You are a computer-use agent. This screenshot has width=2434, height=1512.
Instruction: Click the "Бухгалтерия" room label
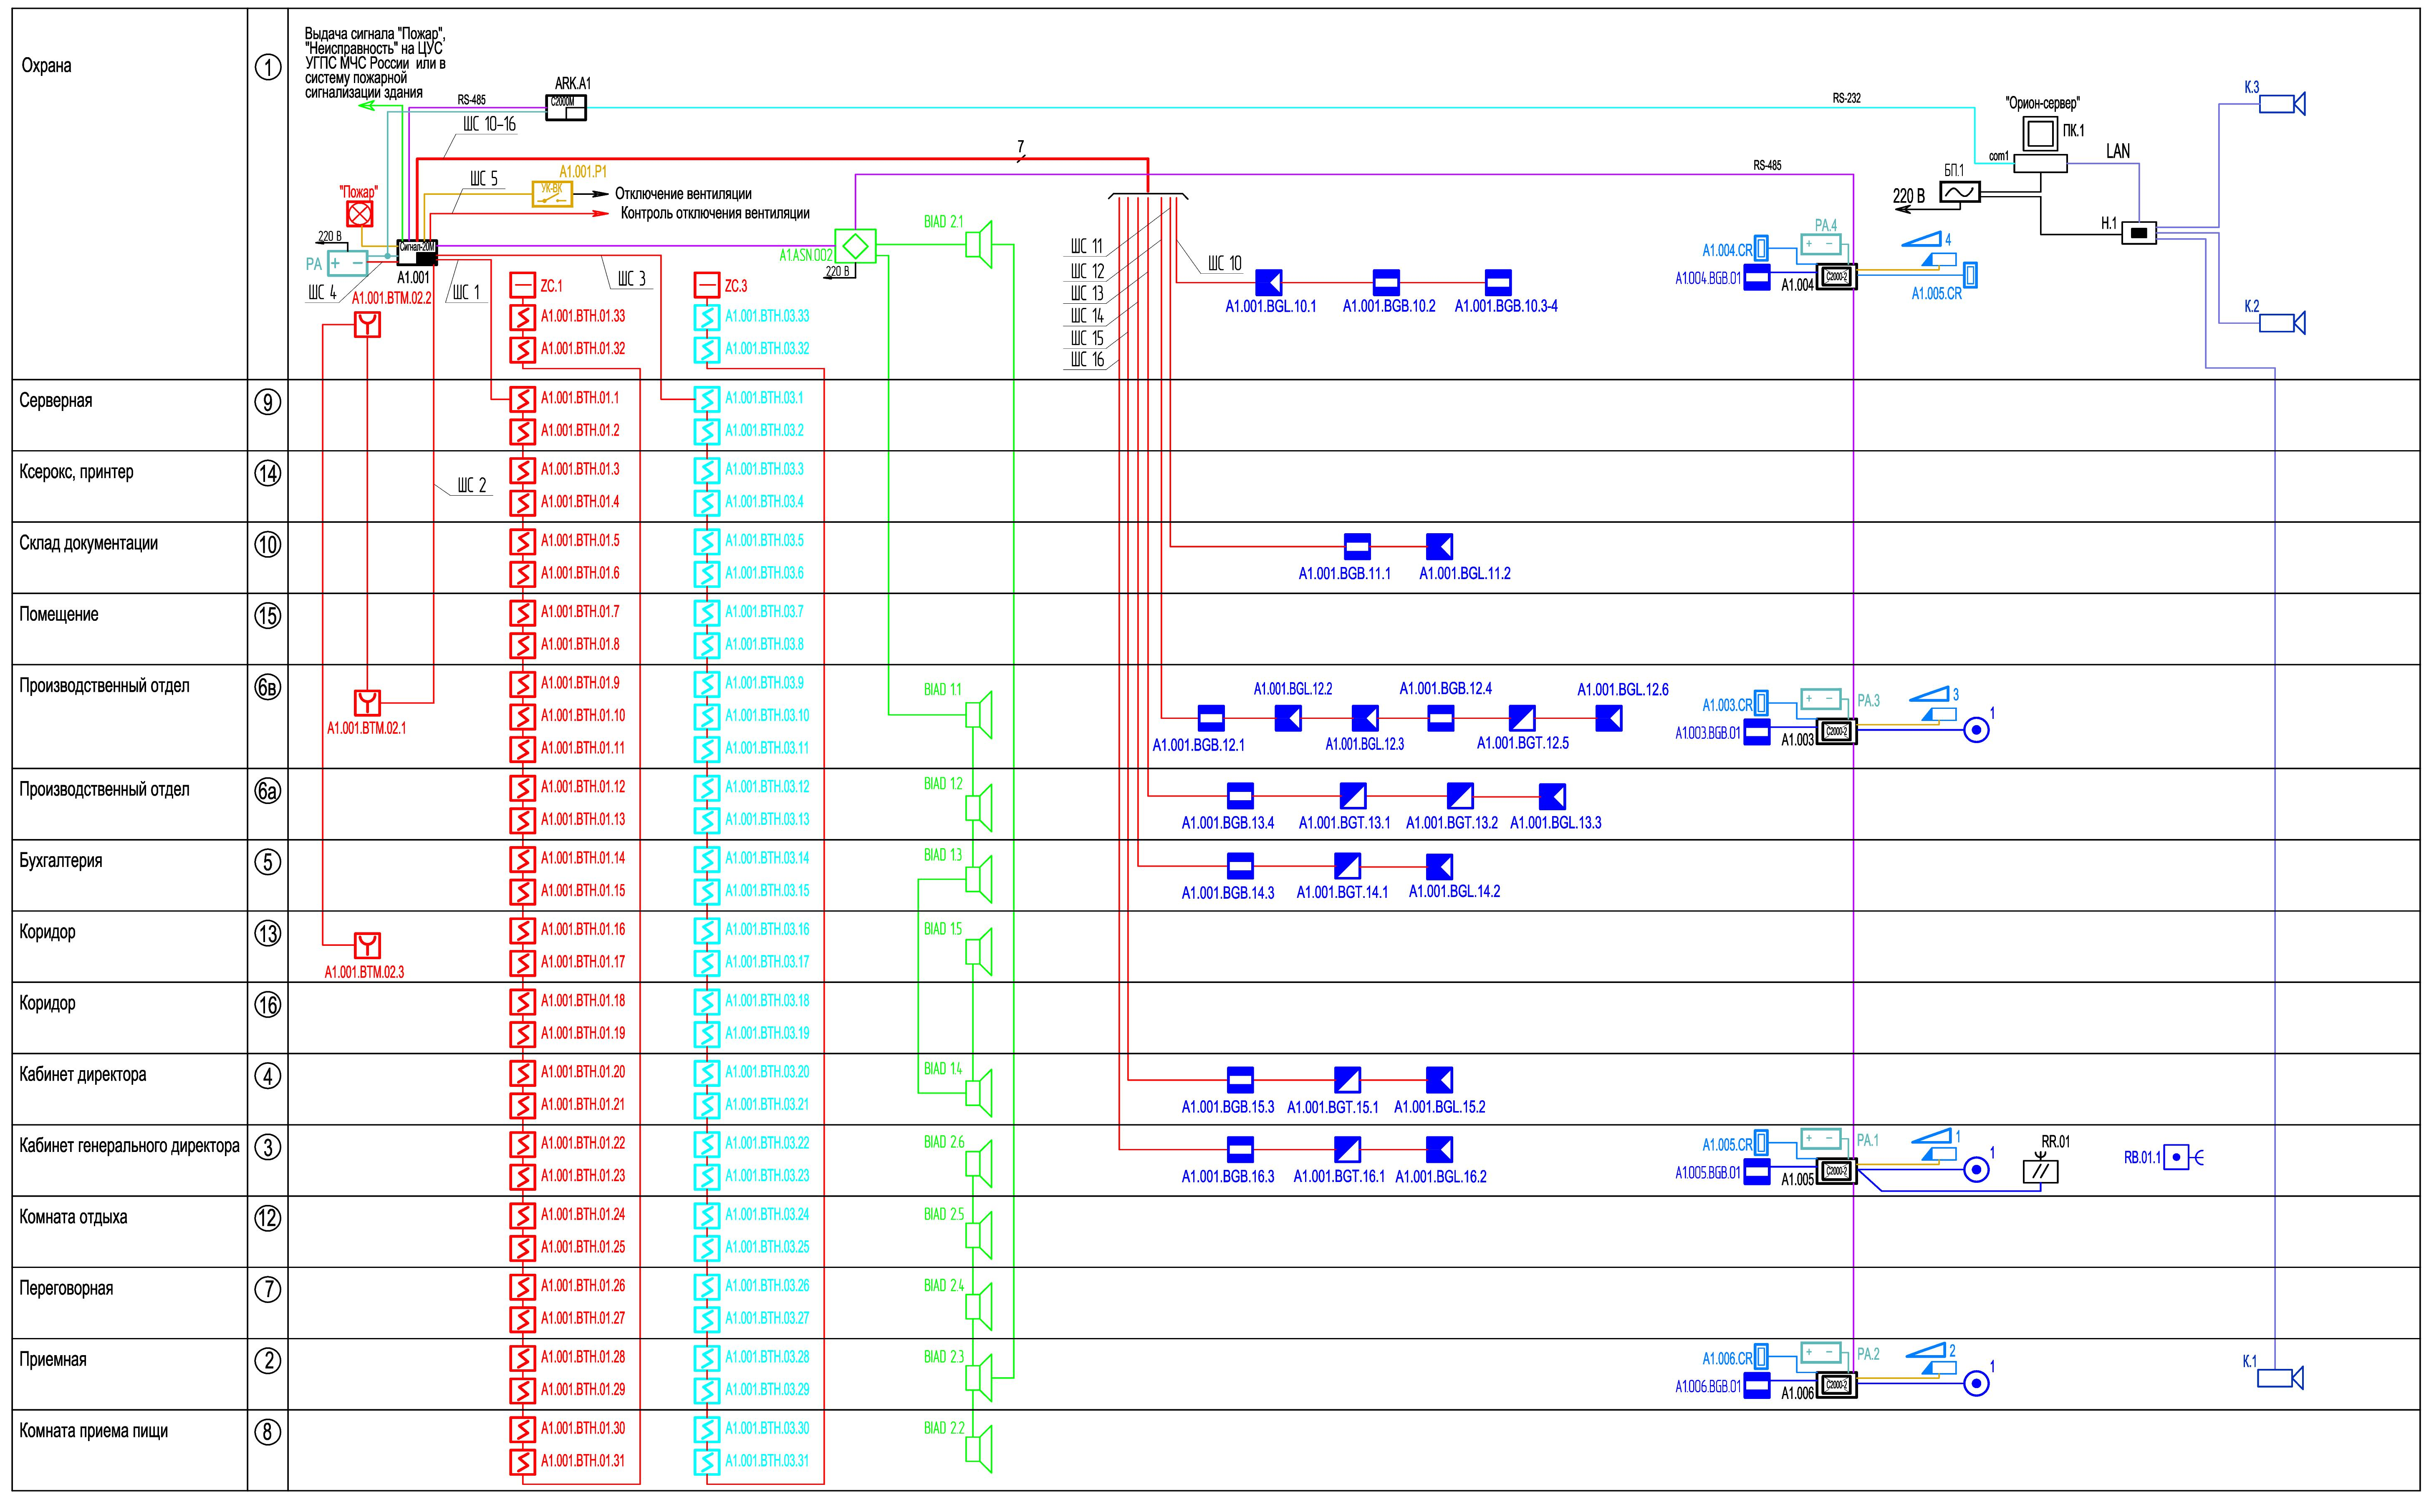(x=60, y=861)
